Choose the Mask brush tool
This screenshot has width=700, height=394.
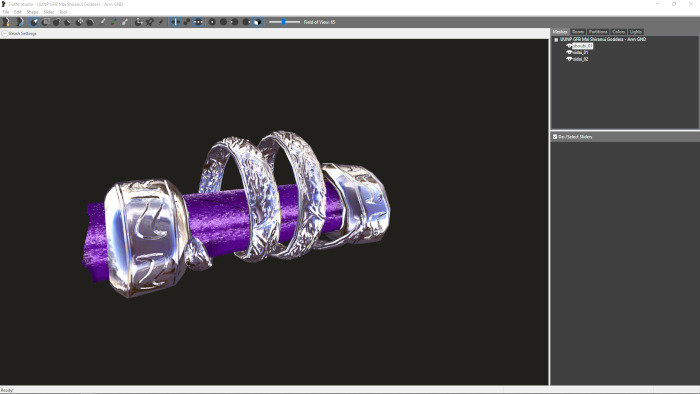click(x=45, y=22)
